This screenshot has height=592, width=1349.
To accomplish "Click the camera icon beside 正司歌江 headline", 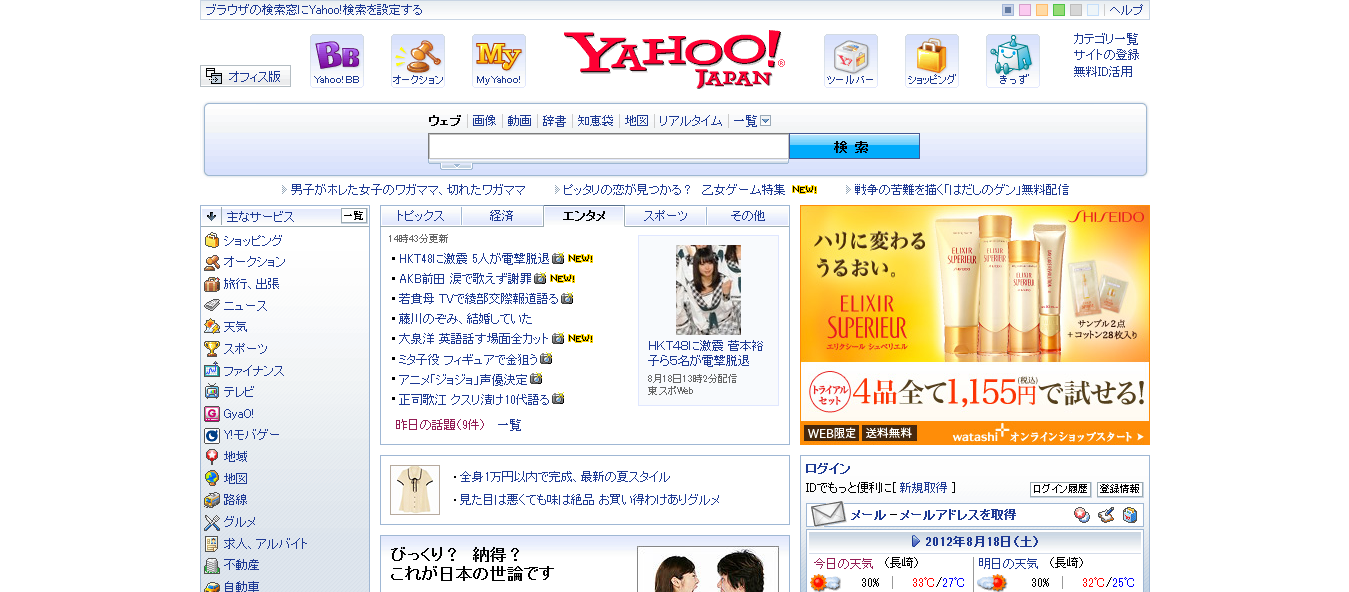I will point(558,399).
